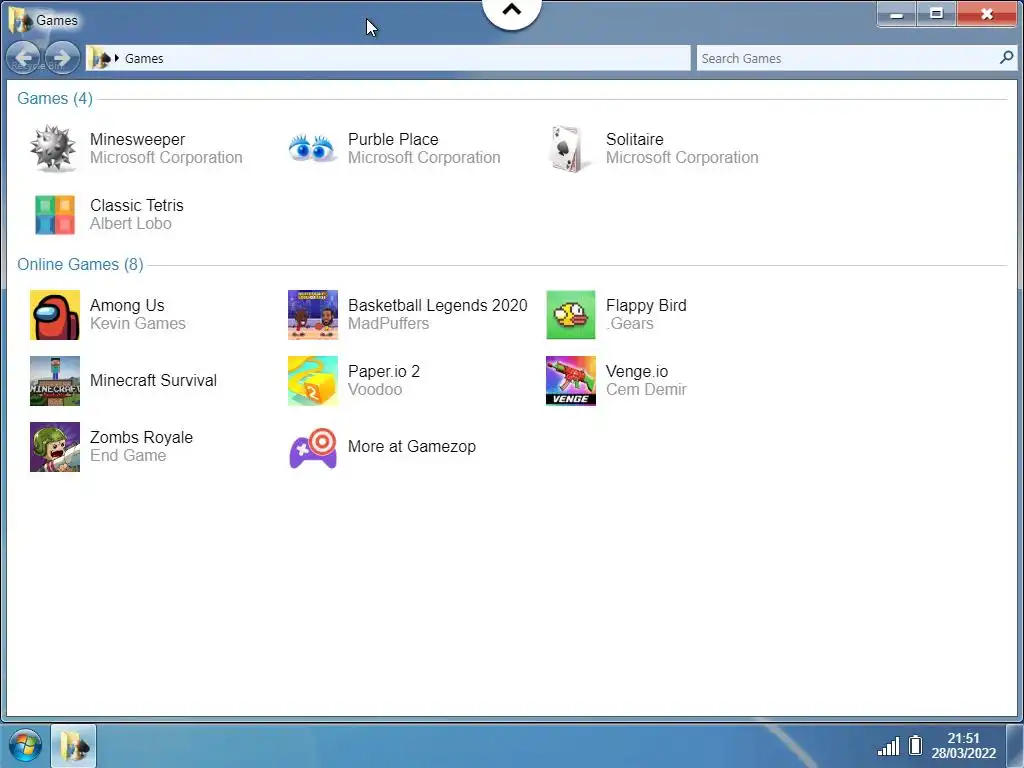Click the battery tray icon

click(x=916, y=745)
